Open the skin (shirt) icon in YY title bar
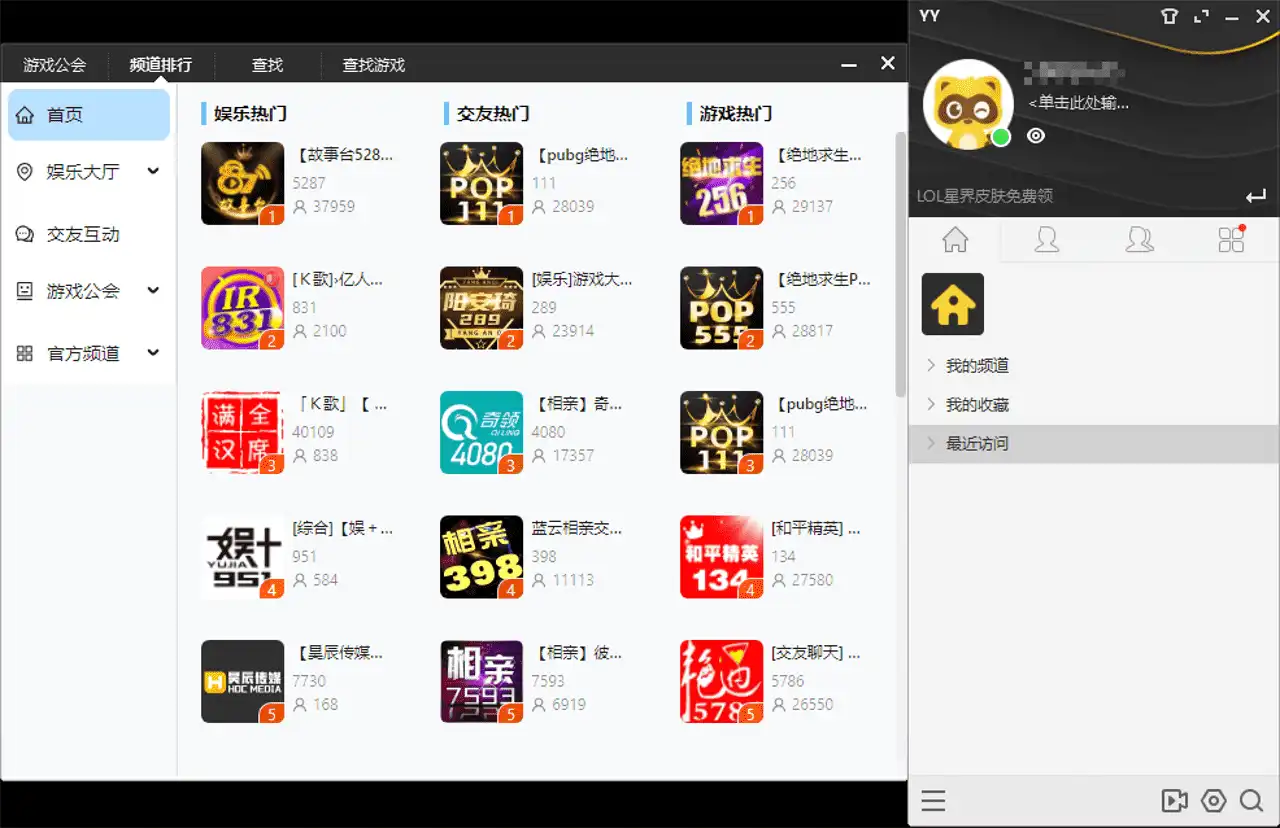Image resolution: width=1280 pixels, height=828 pixels. (1169, 16)
